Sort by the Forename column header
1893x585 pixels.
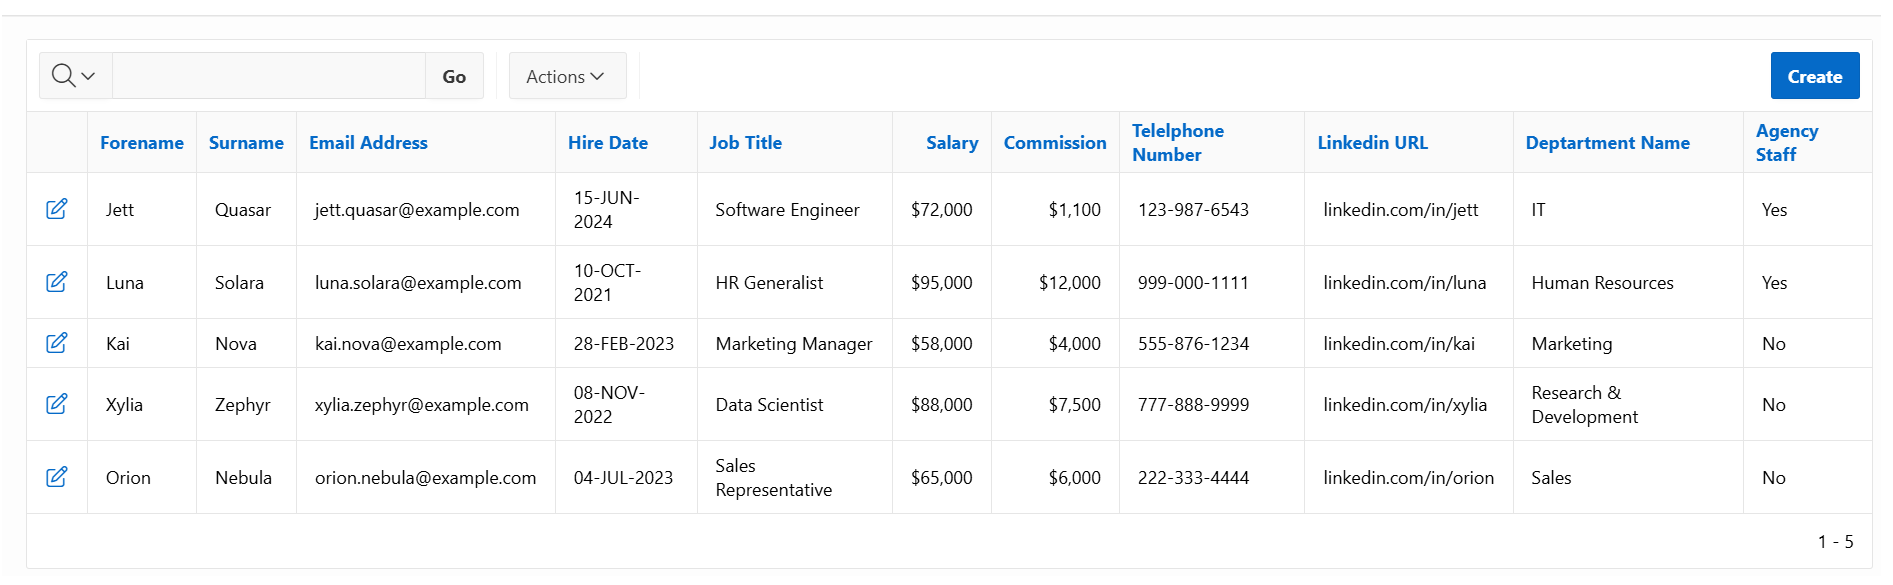(x=142, y=143)
